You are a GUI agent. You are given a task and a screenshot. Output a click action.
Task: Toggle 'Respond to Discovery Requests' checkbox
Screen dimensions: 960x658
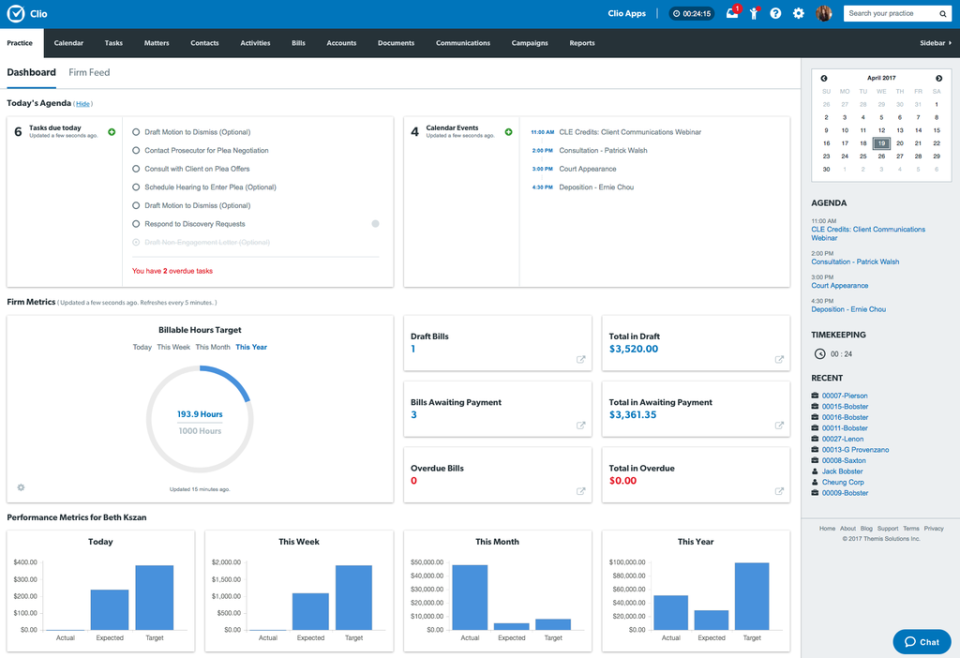[x=135, y=224]
